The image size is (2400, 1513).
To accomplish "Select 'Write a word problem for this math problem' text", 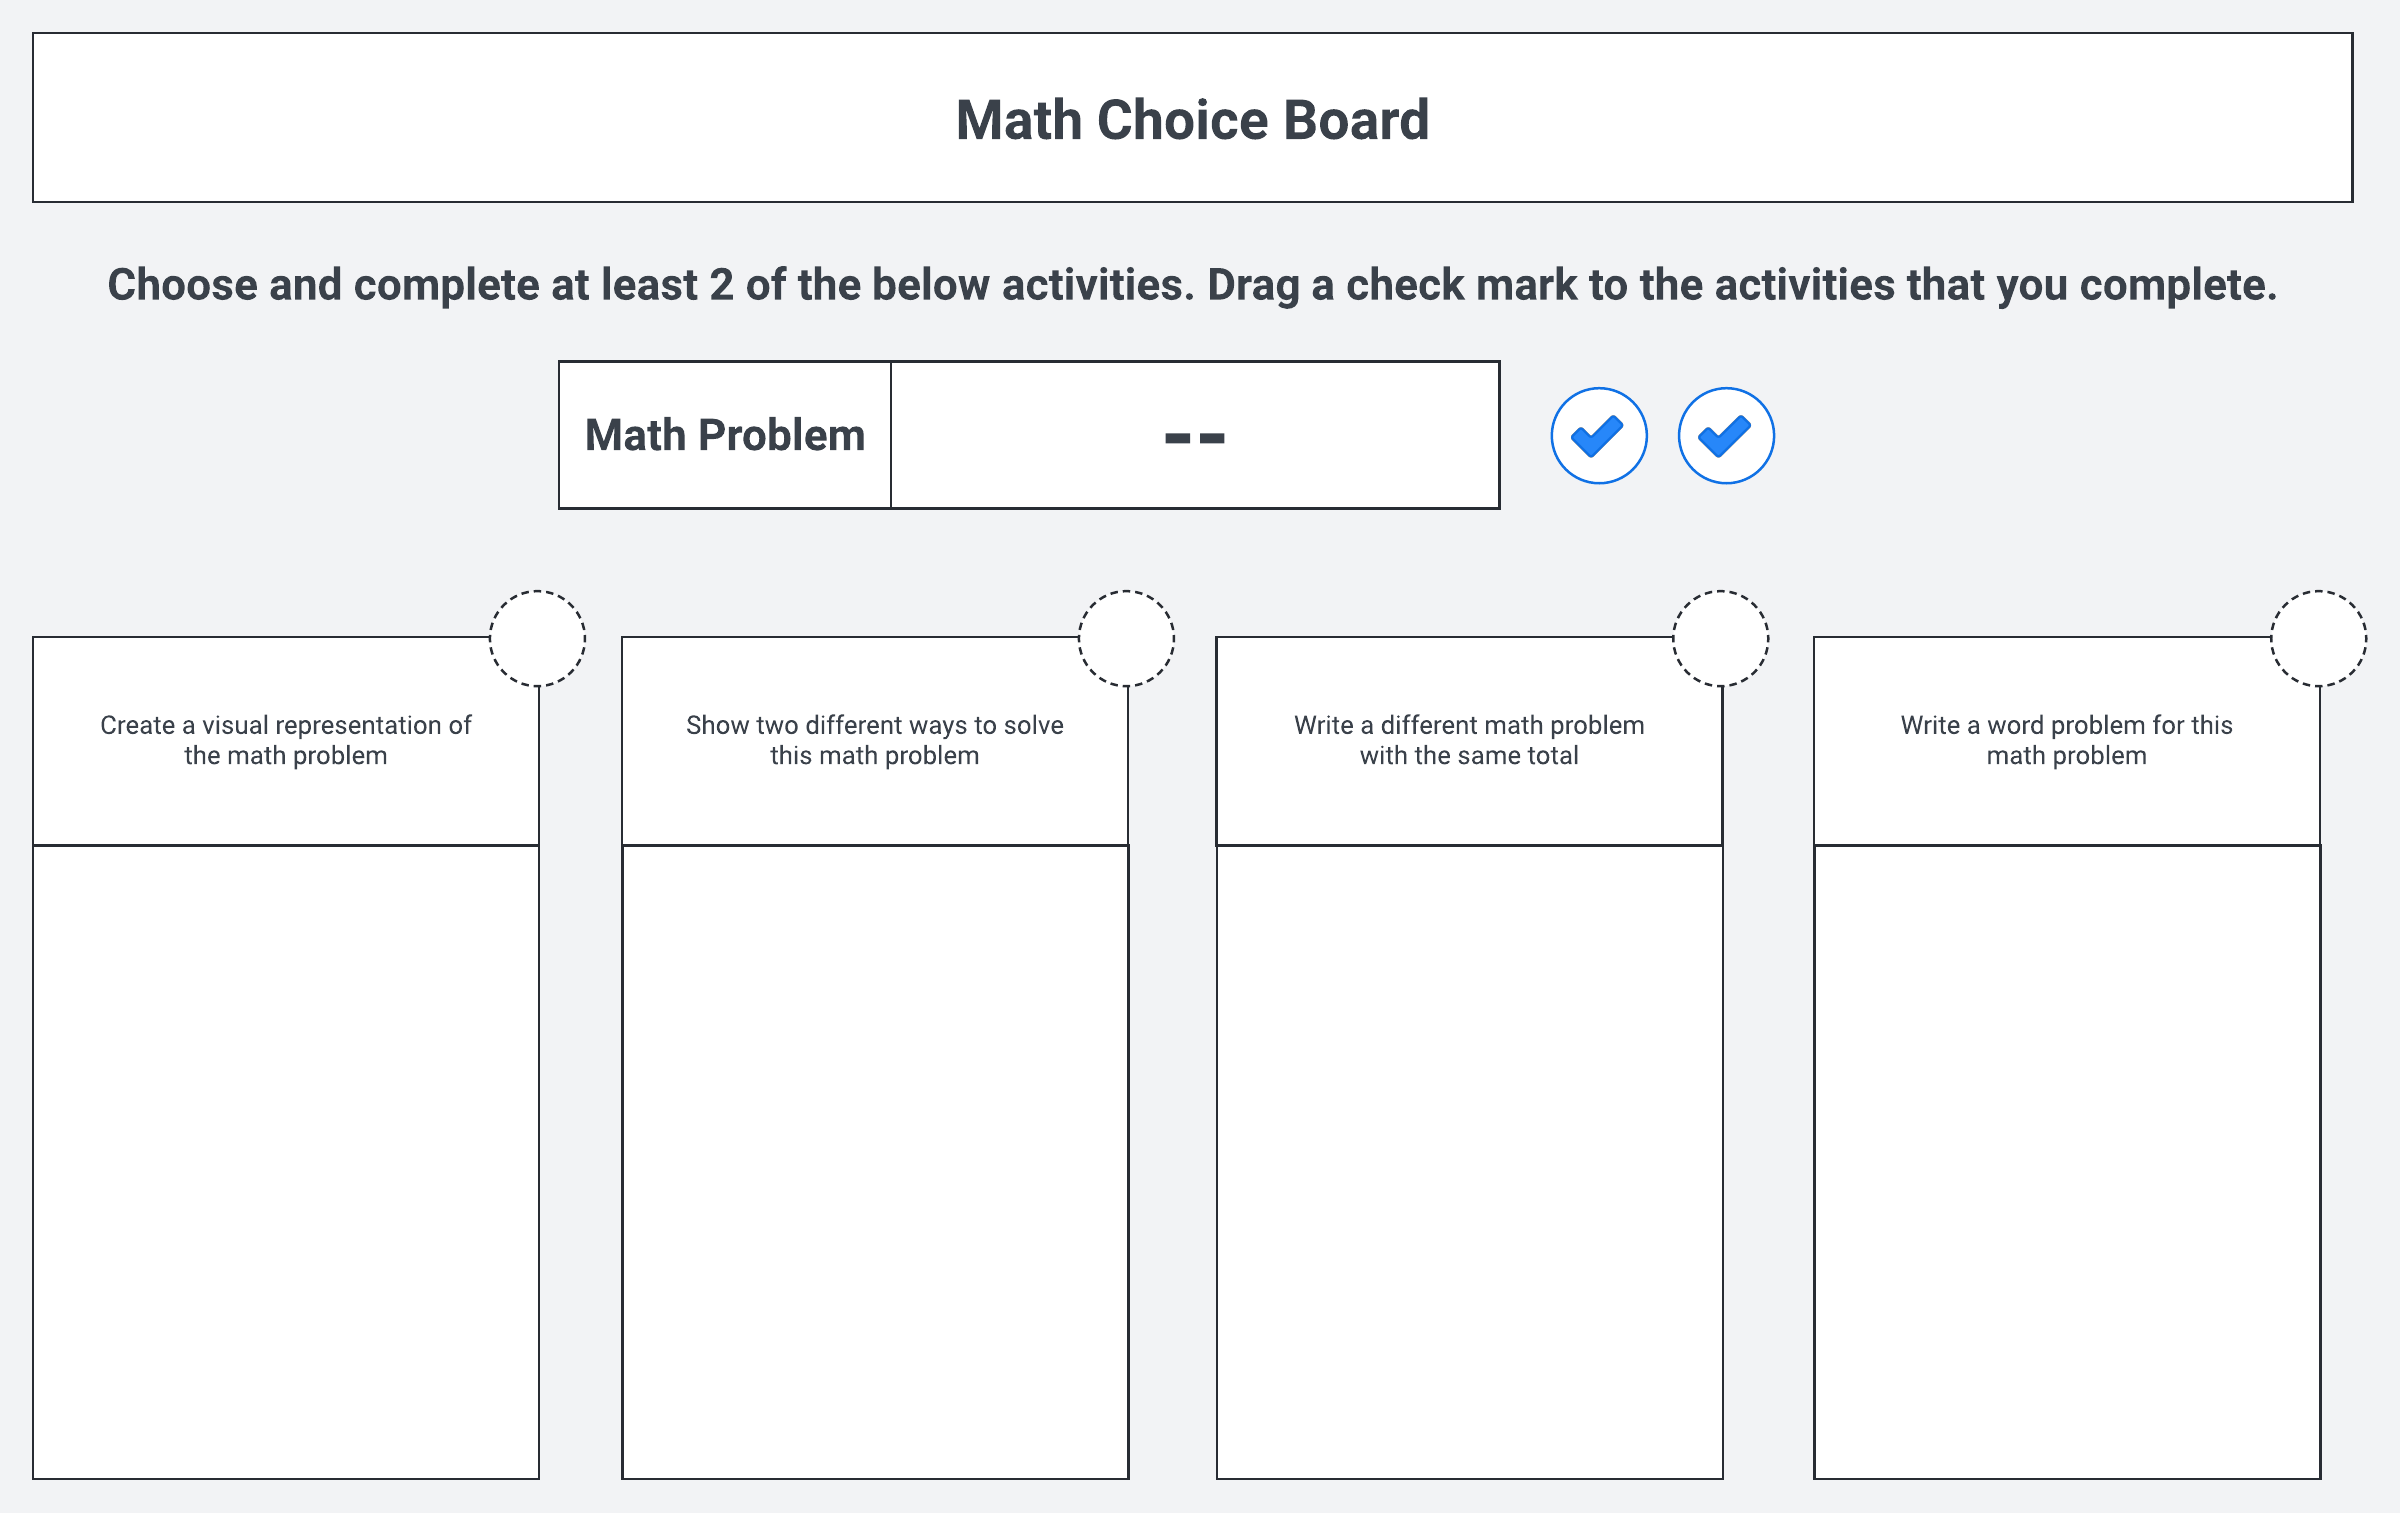I will (x=2066, y=740).
